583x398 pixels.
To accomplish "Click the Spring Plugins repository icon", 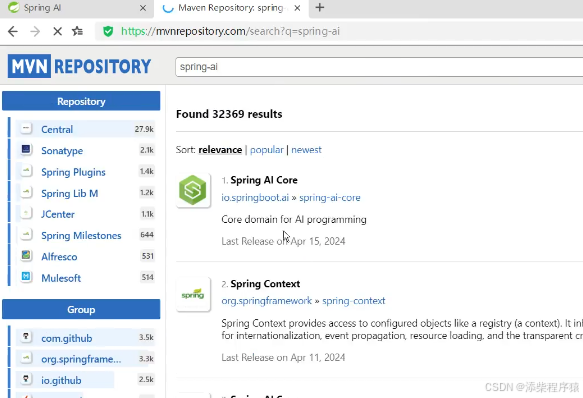I will (x=26, y=171).
